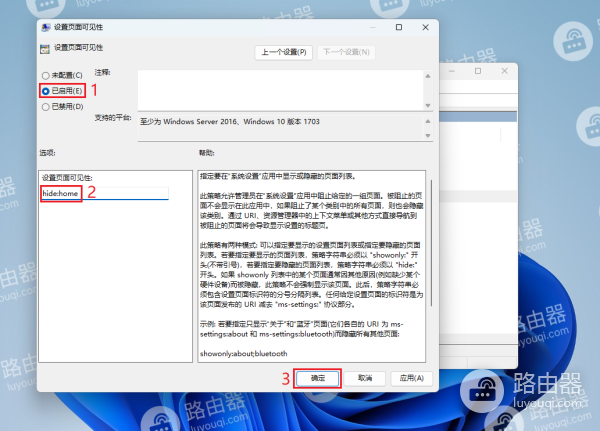Maximize the 设置页面可见性 dialog window
Image resolution: width=600 pixels, height=431 pixels.
pos(399,27)
